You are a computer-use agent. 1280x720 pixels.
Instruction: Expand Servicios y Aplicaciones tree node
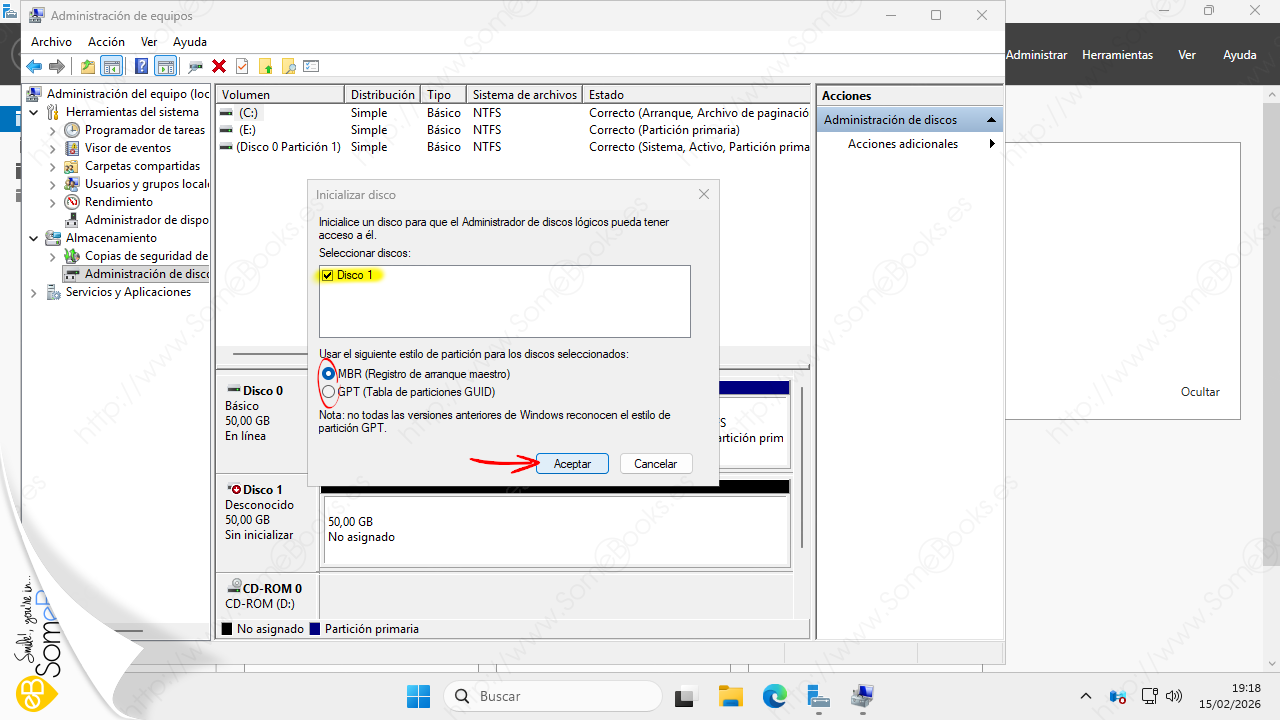tap(34, 293)
